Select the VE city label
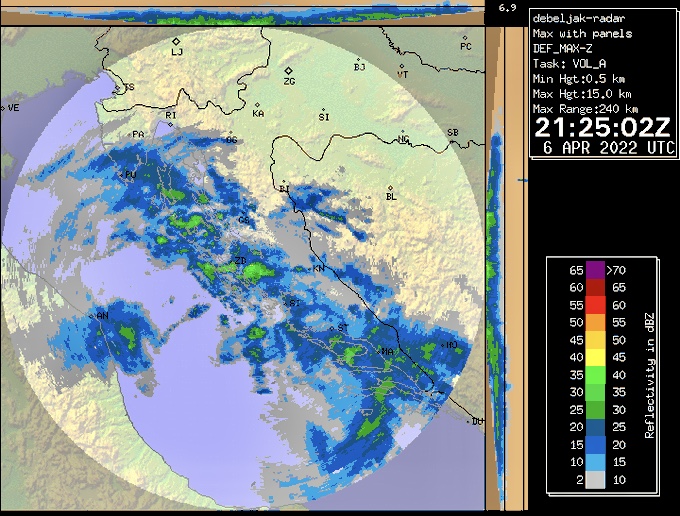 [x=14, y=108]
